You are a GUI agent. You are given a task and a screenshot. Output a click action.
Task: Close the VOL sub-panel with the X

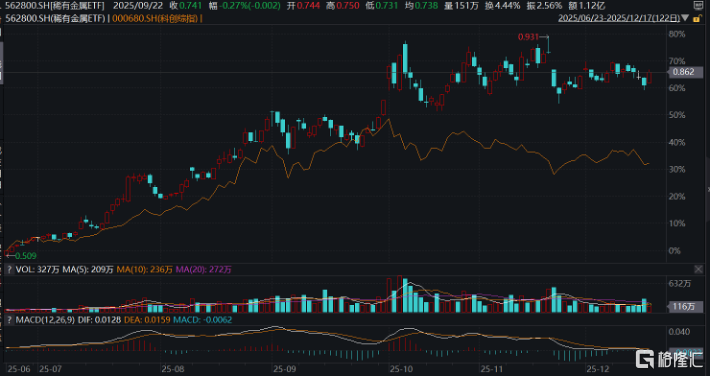(699, 270)
